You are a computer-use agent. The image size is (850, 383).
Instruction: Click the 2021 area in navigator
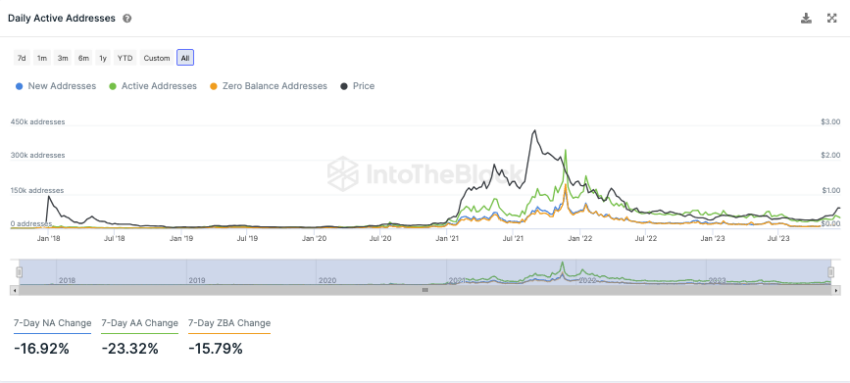[511, 272]
